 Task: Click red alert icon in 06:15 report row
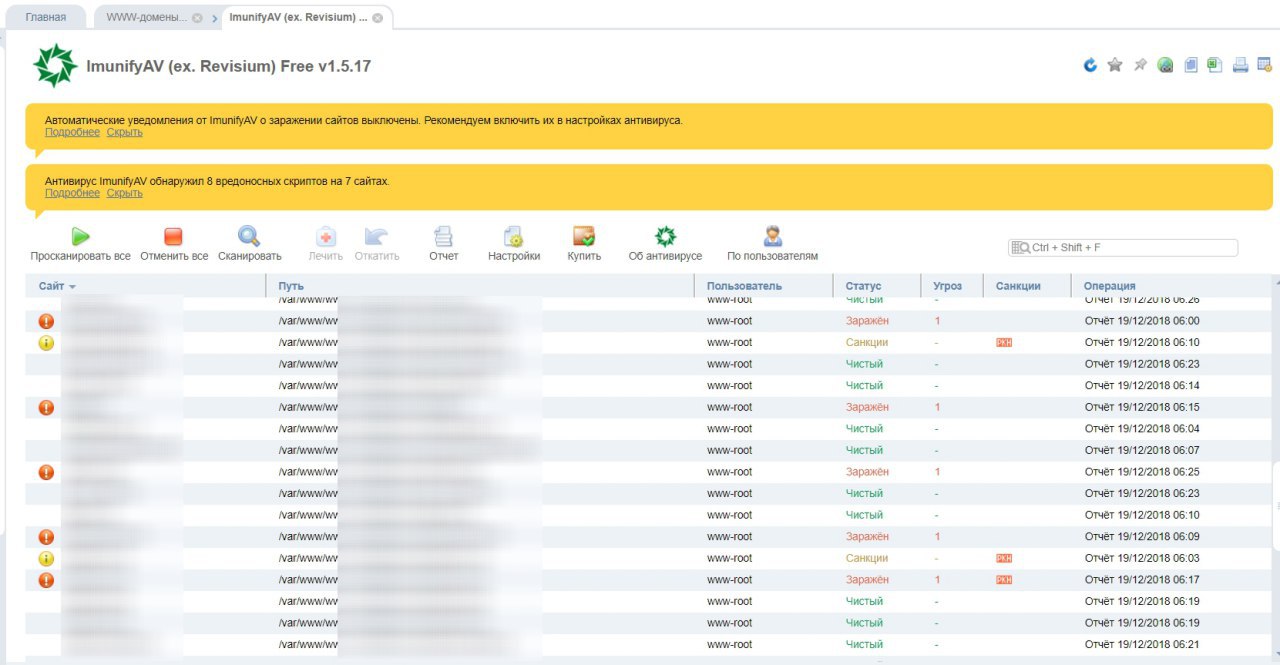click(x=46, y=407)
